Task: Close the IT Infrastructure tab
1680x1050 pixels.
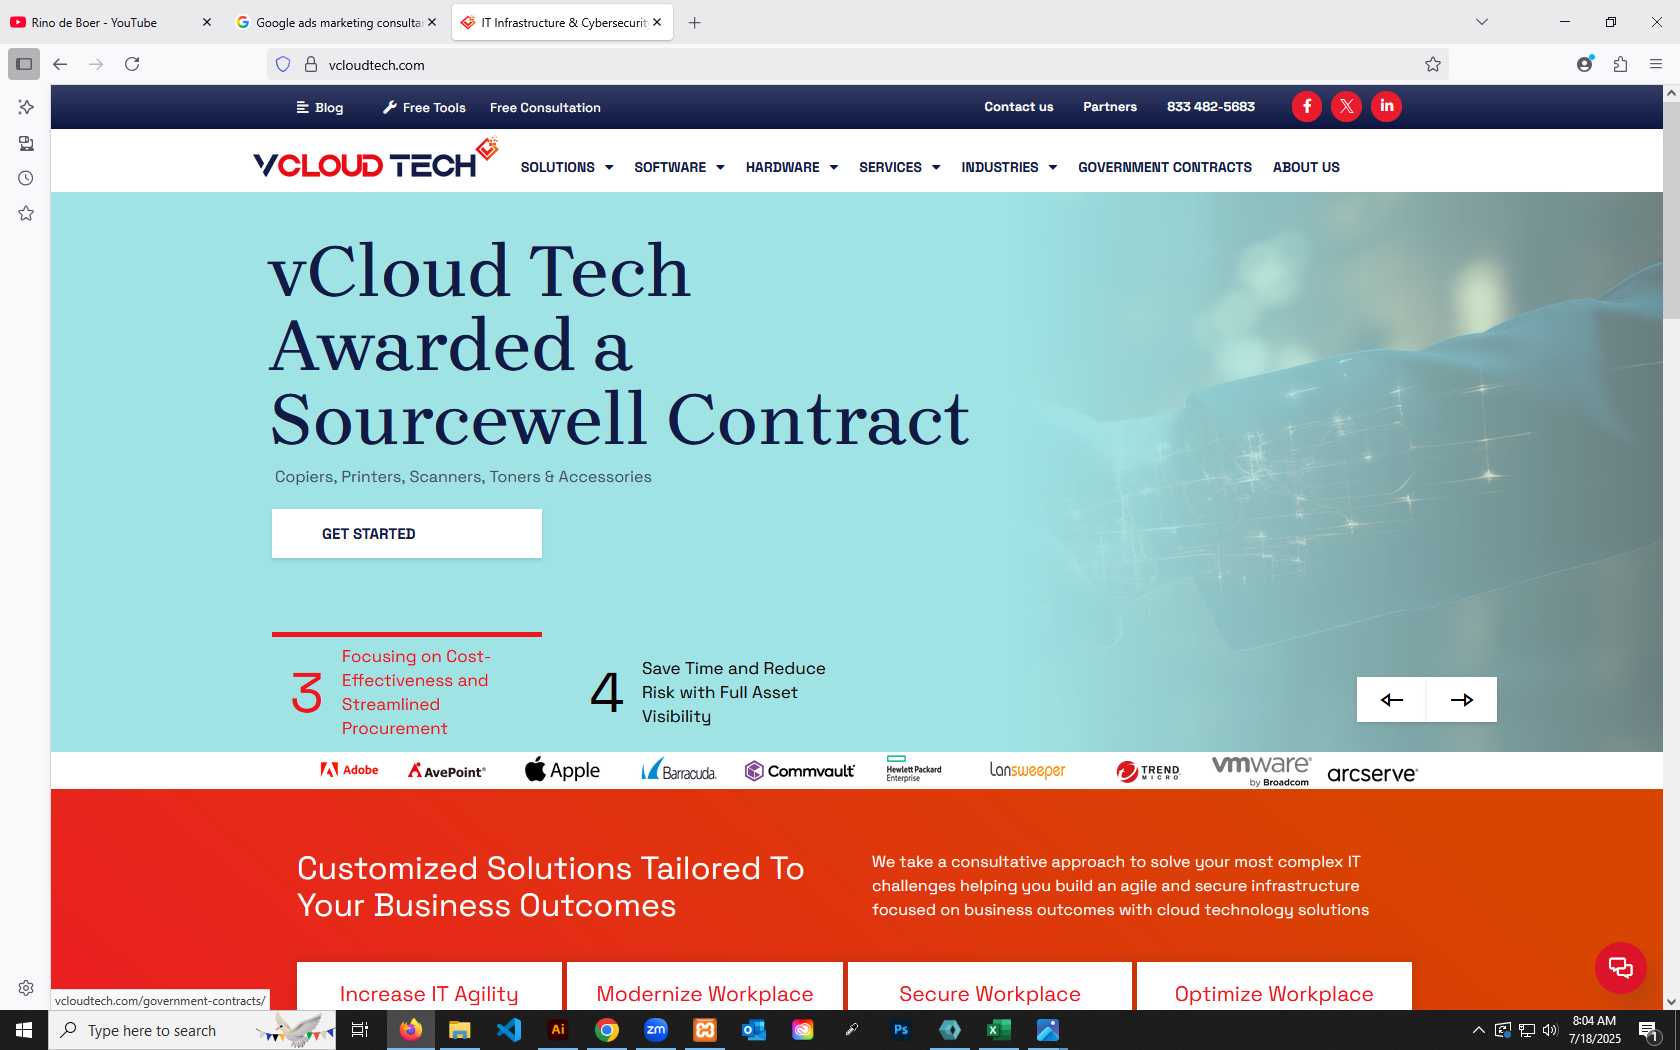Action: tap(657, 22)
